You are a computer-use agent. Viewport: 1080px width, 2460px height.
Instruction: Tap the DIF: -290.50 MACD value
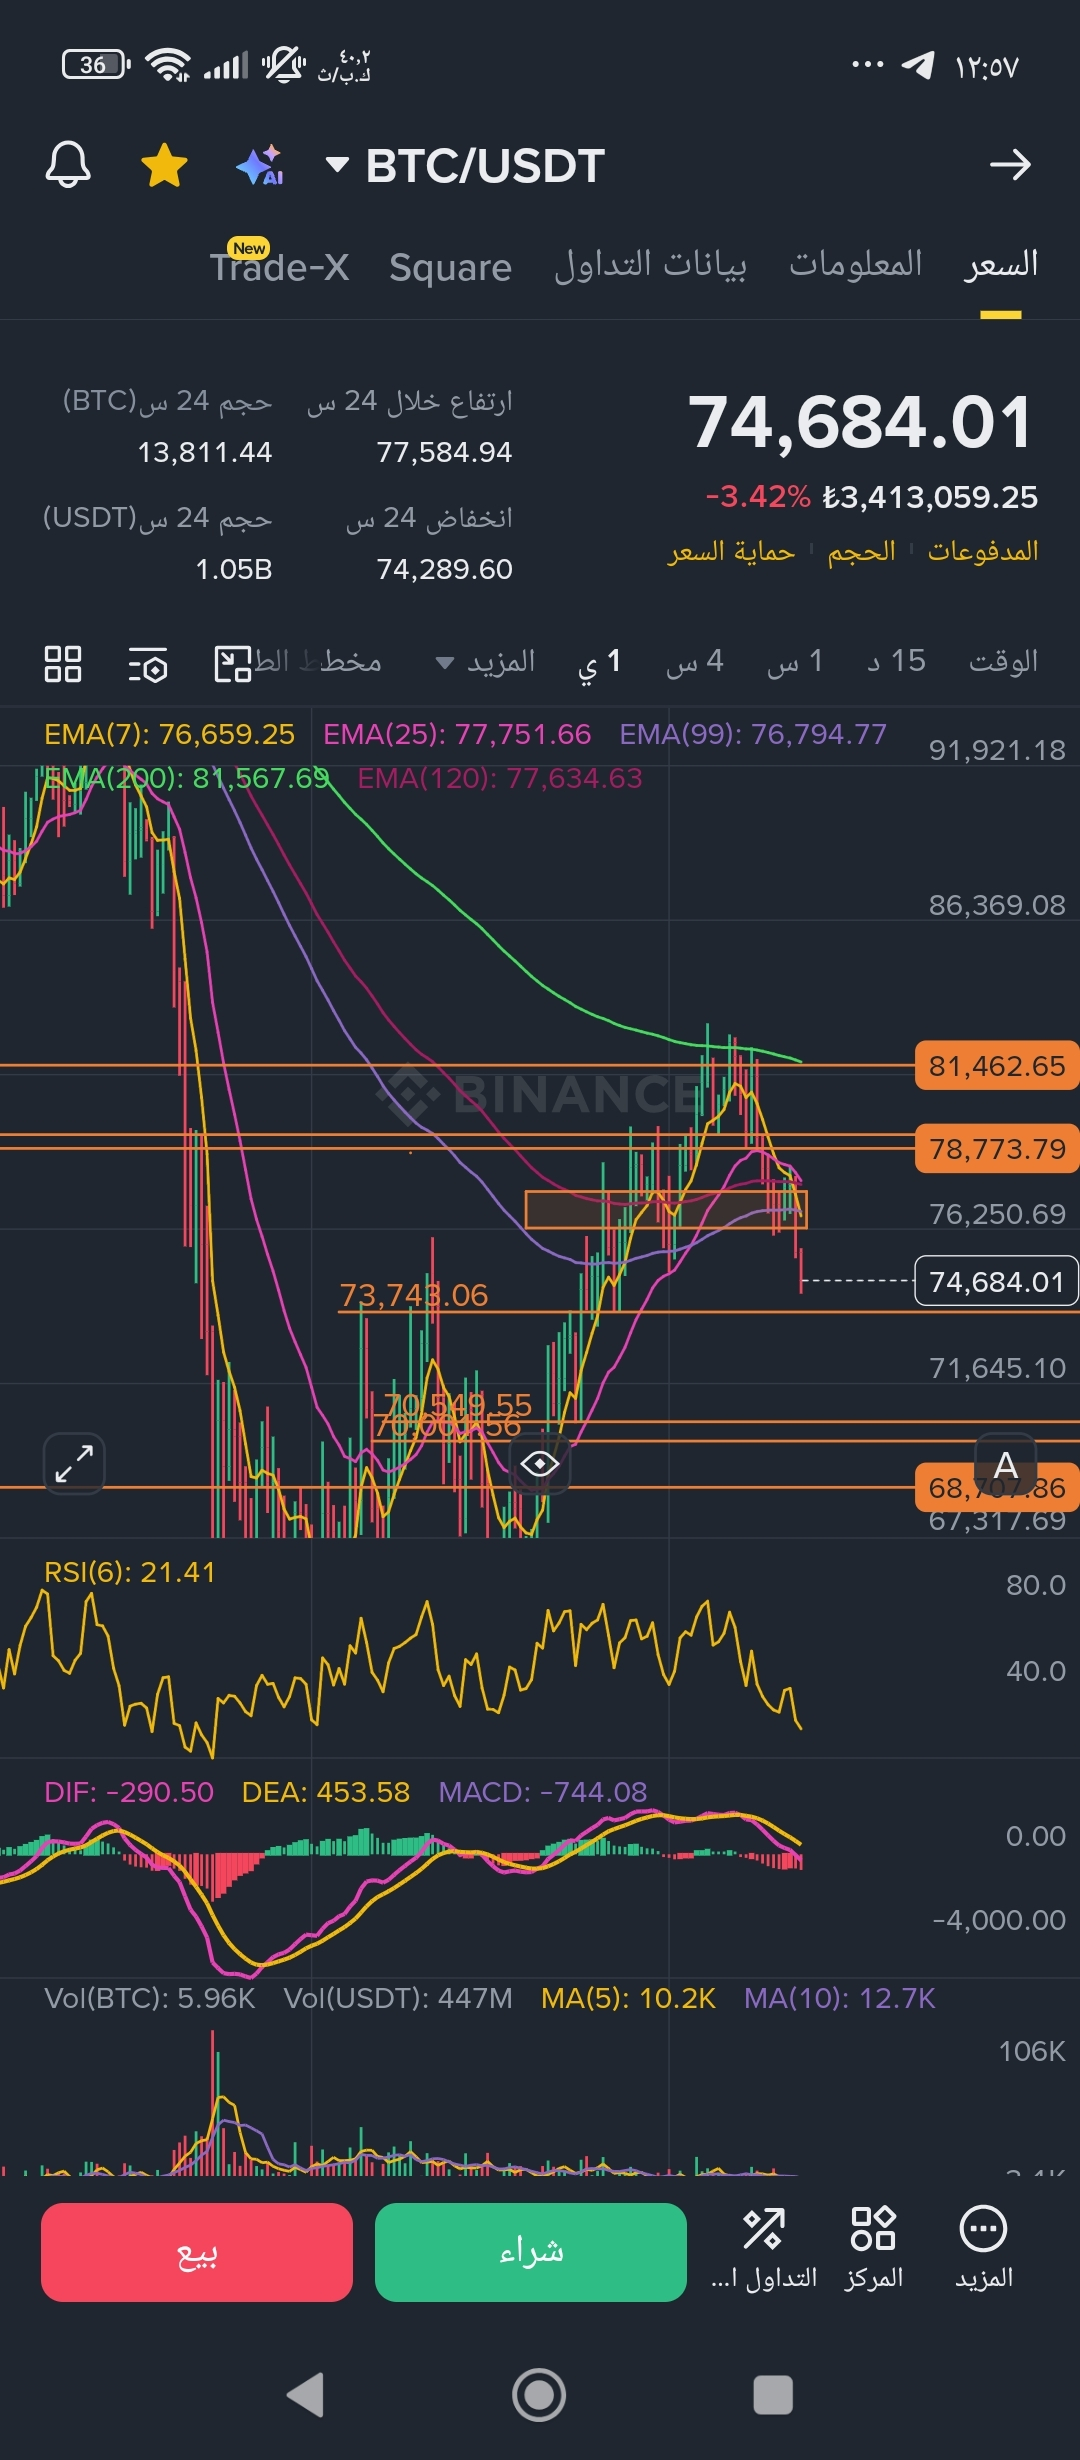pos(129,1791)
